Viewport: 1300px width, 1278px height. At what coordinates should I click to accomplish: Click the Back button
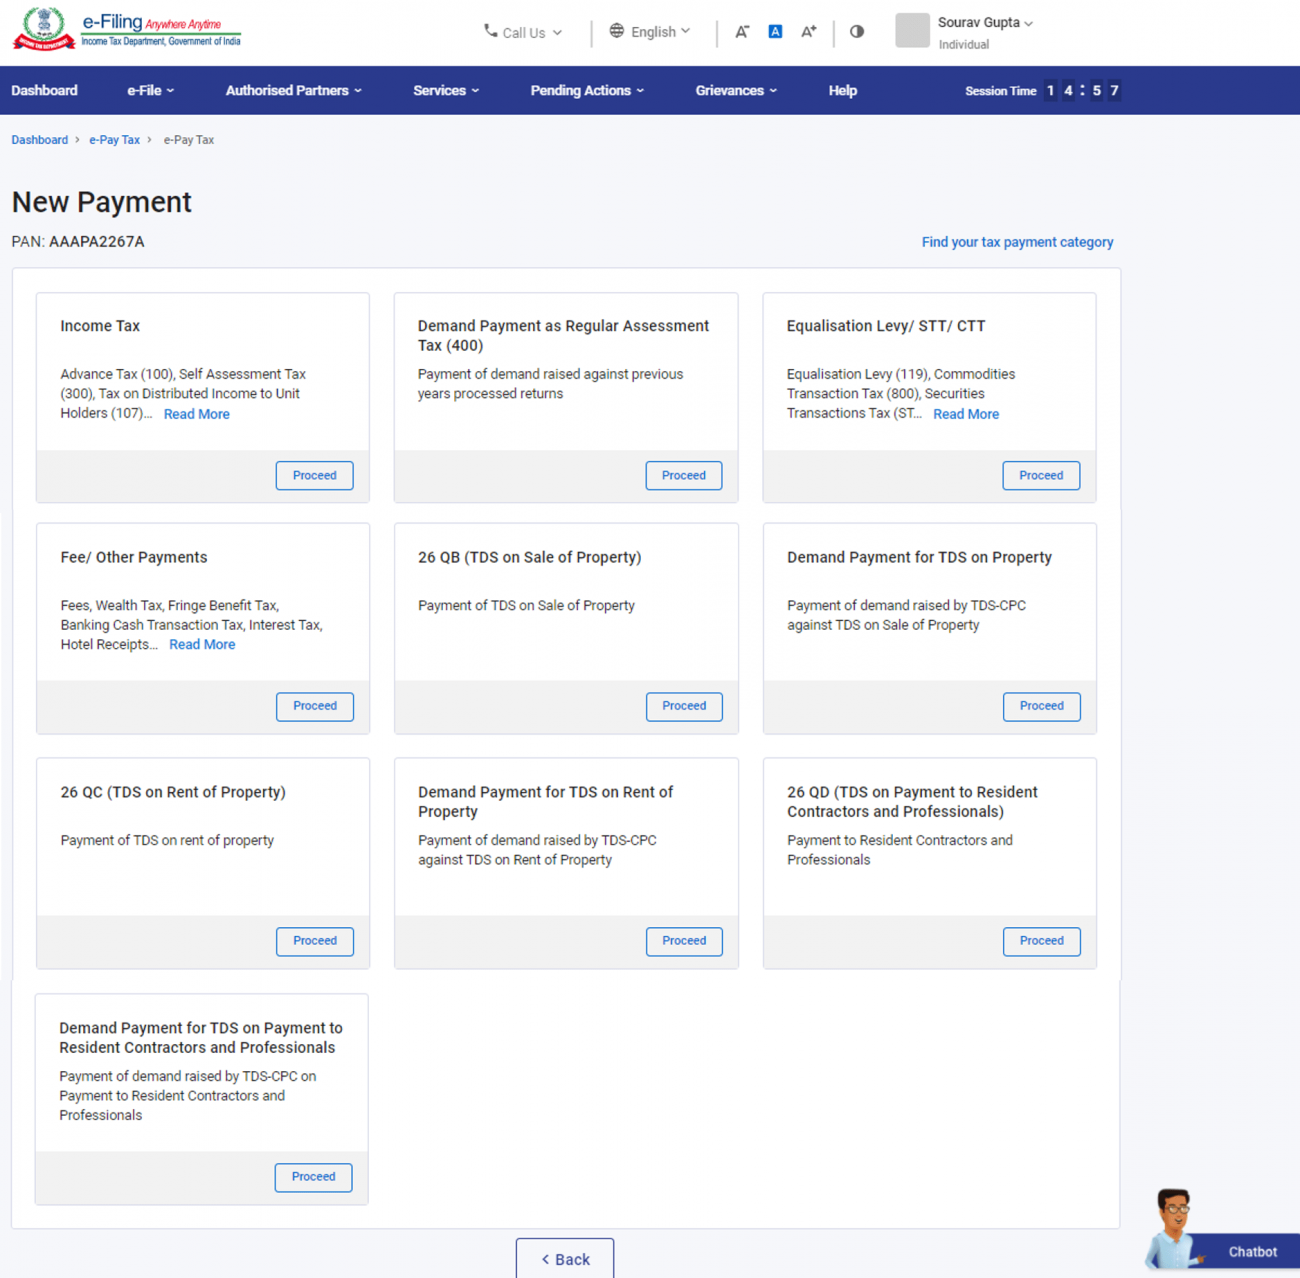pyautogui.click(x=564, y=1259)
